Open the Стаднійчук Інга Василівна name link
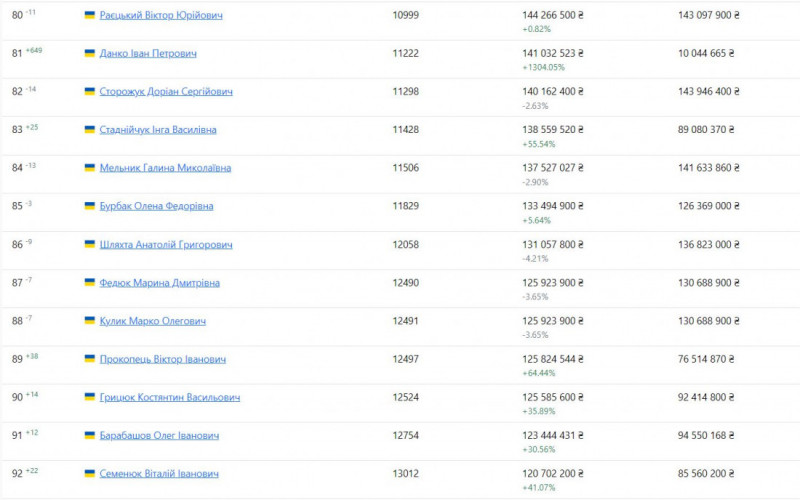 click(158, 130)
